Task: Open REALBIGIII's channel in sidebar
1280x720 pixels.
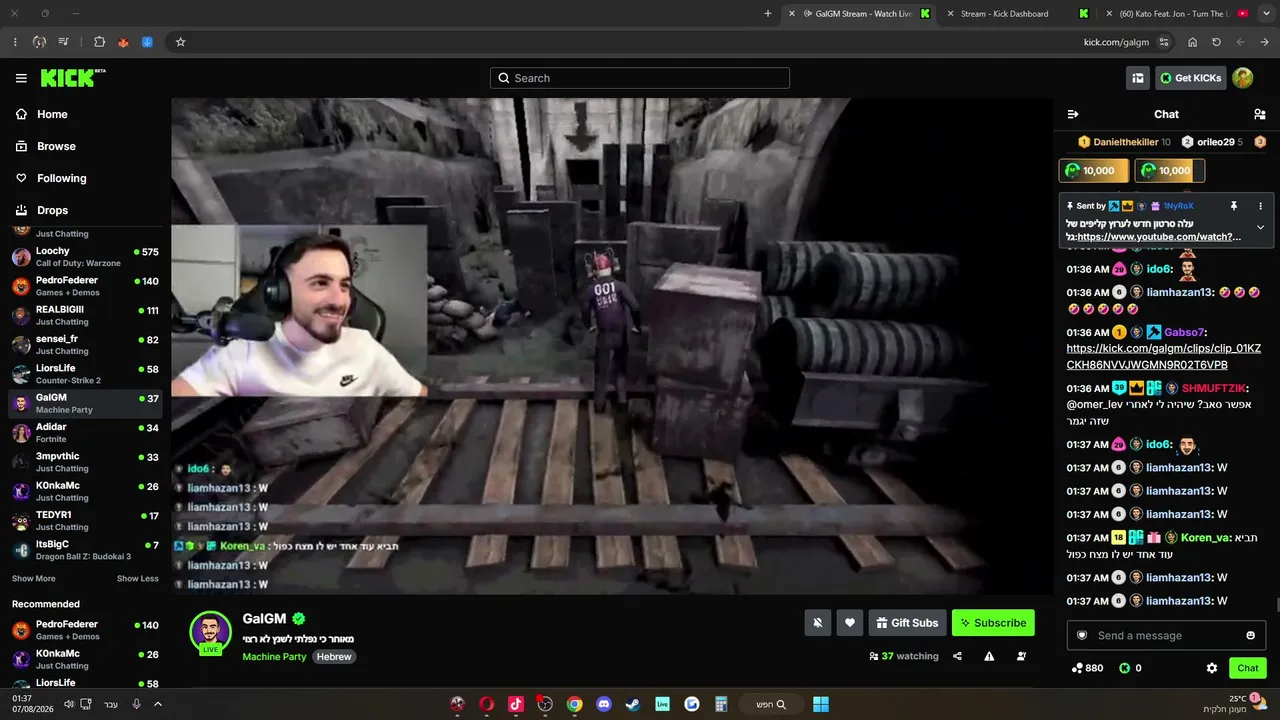Action: point(86,315)
